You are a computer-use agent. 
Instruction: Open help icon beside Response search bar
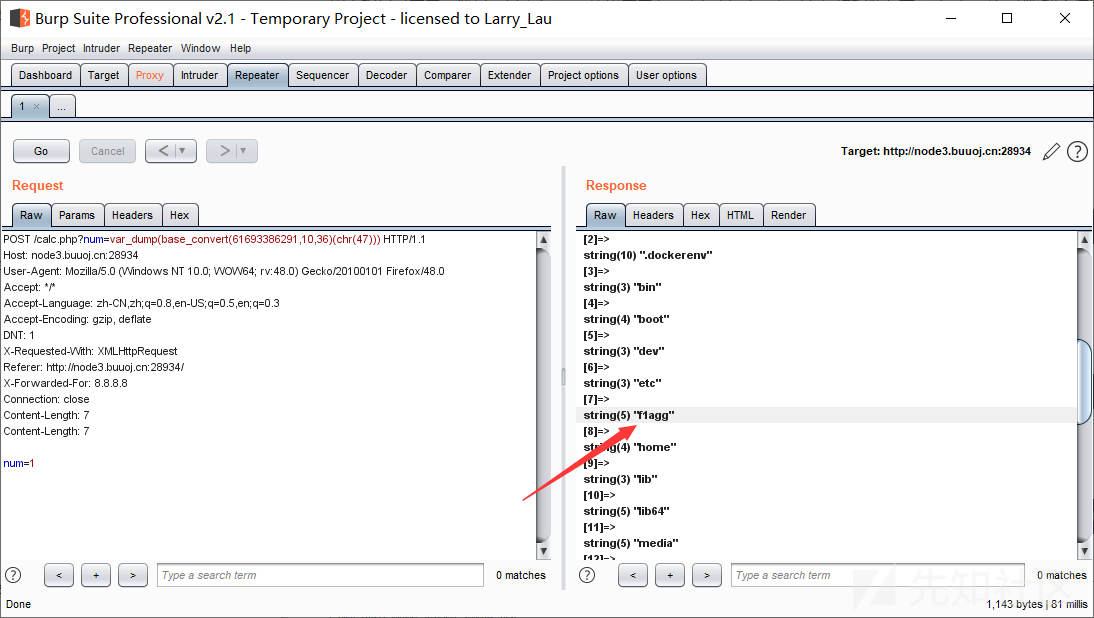coord(587,575)
